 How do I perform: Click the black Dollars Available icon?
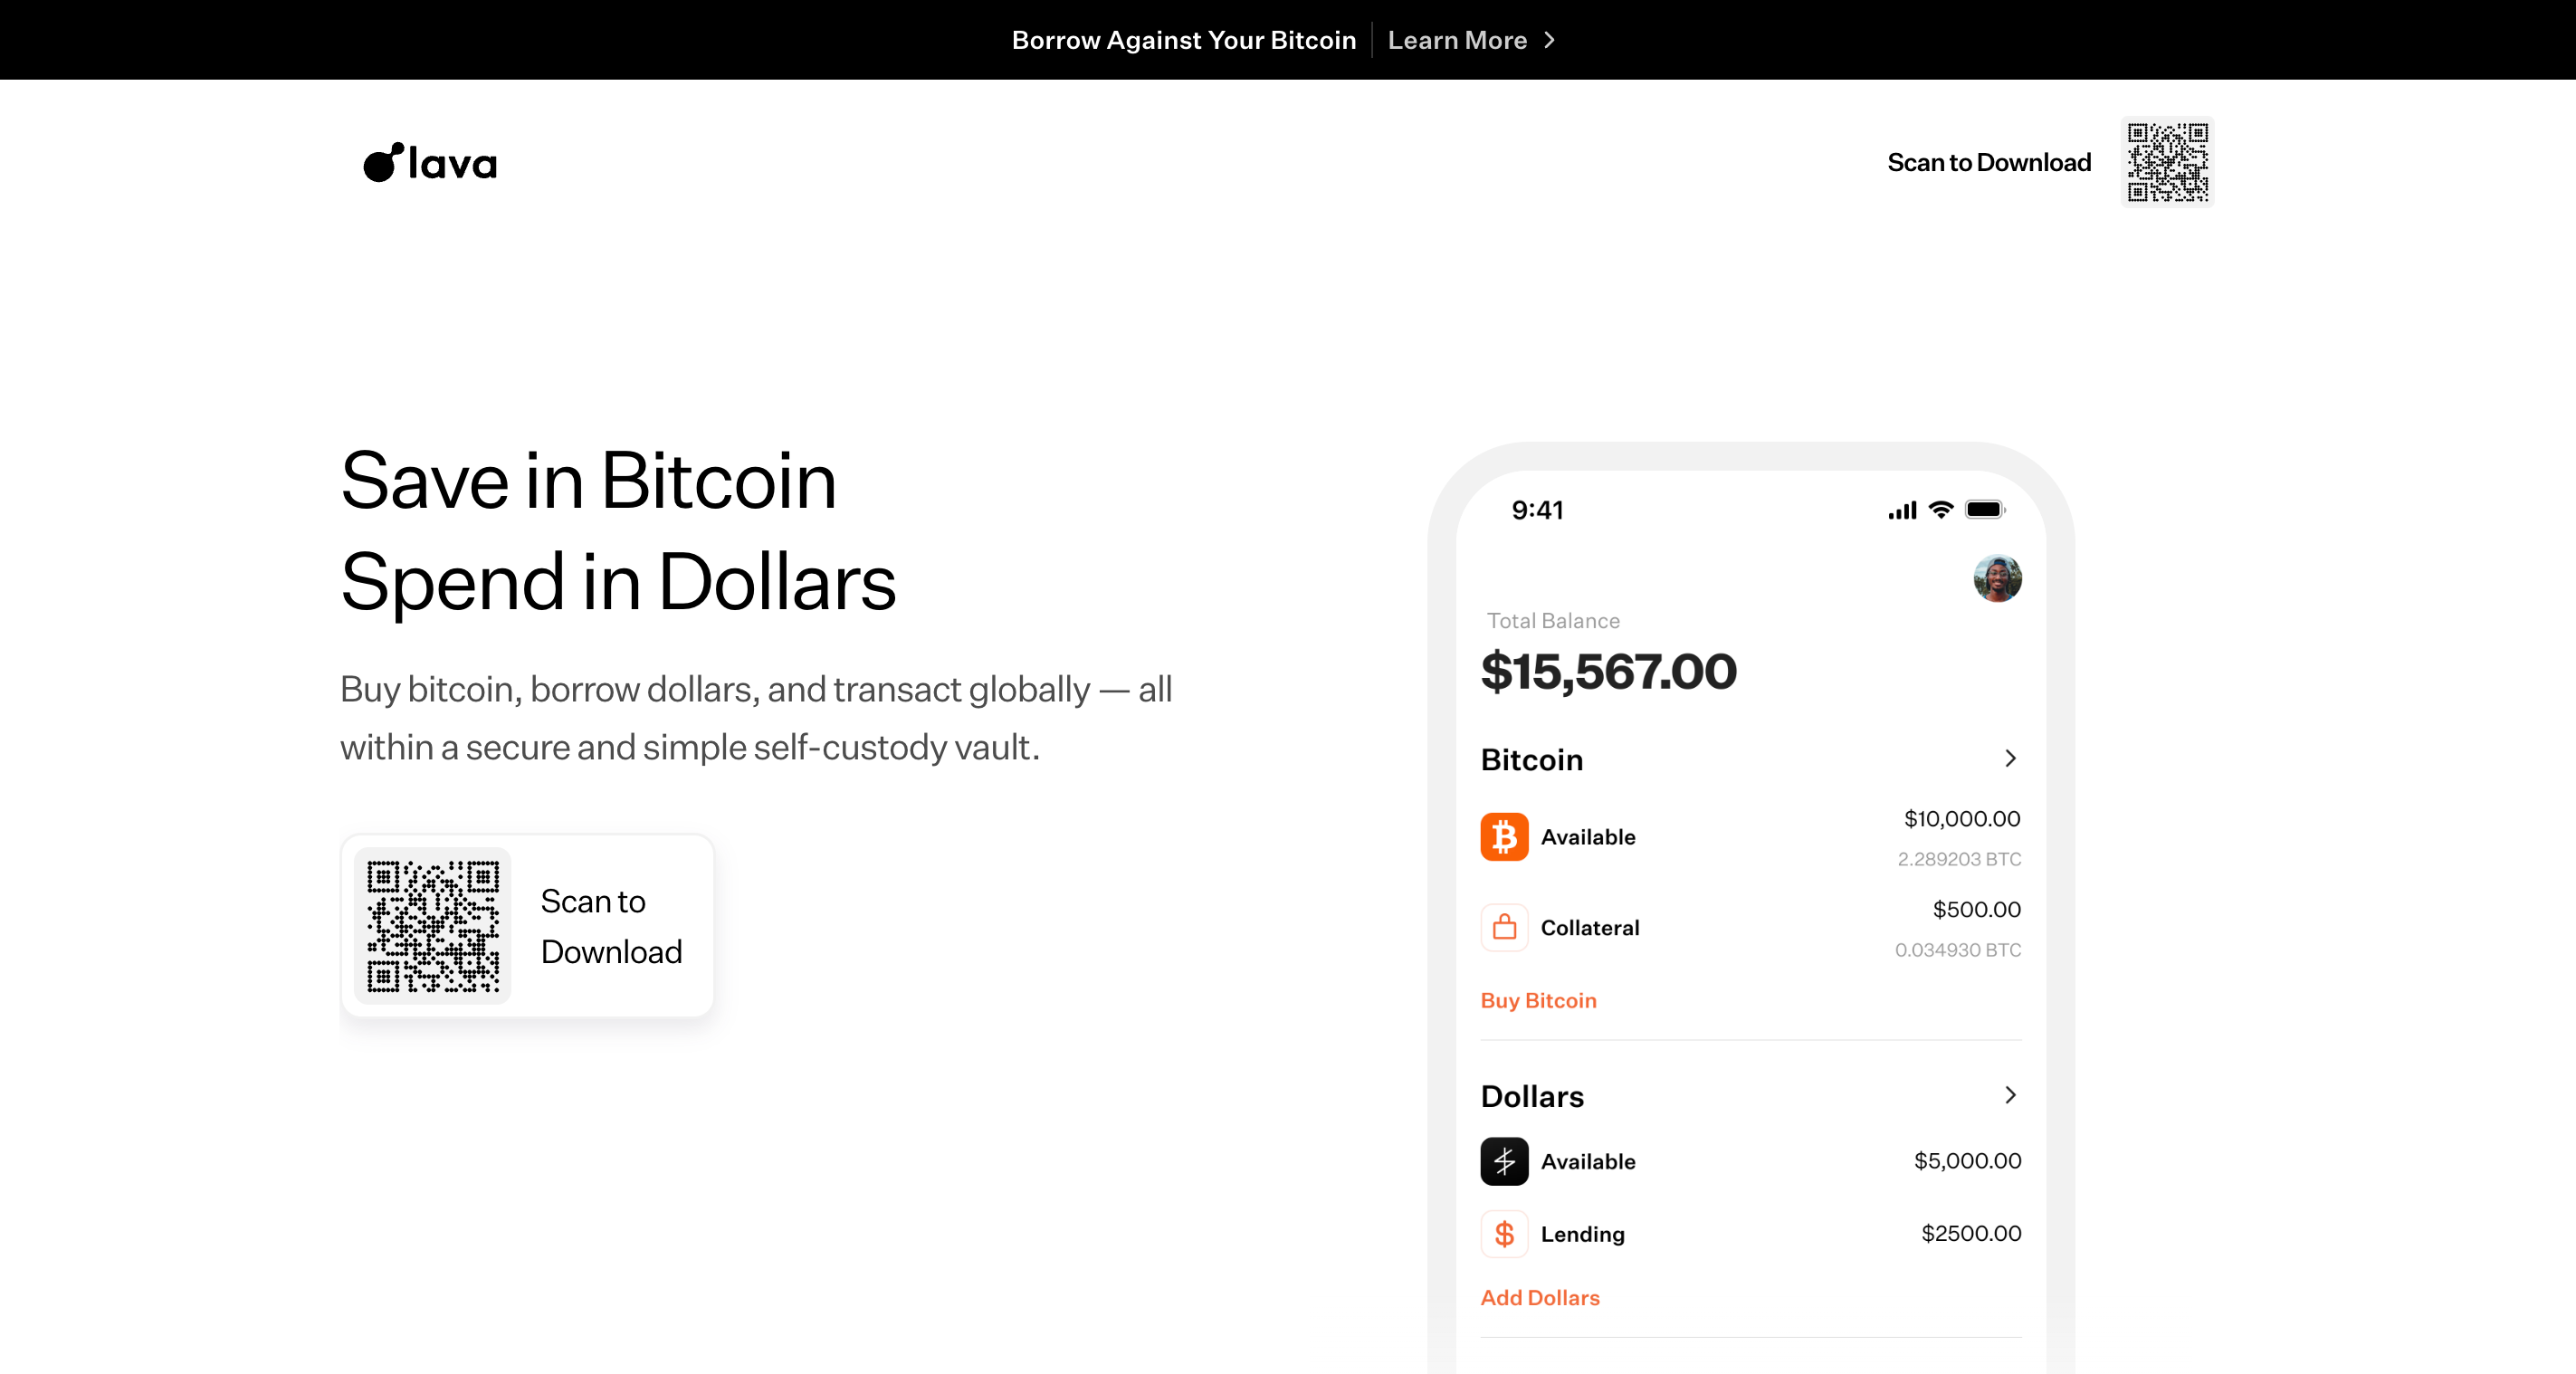(1504, 1161)
